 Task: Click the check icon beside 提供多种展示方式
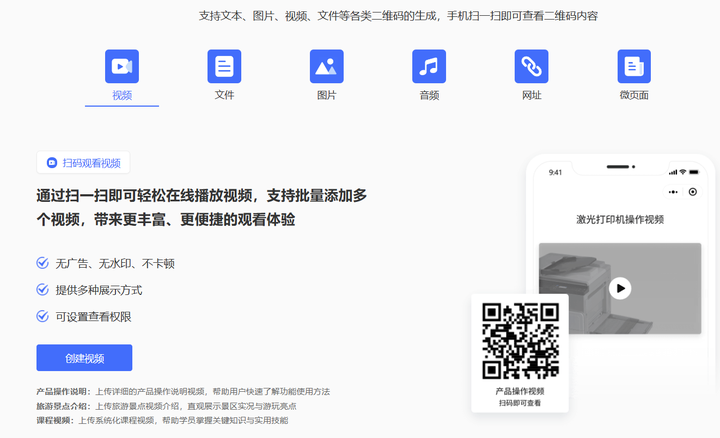tap(42, 290)
